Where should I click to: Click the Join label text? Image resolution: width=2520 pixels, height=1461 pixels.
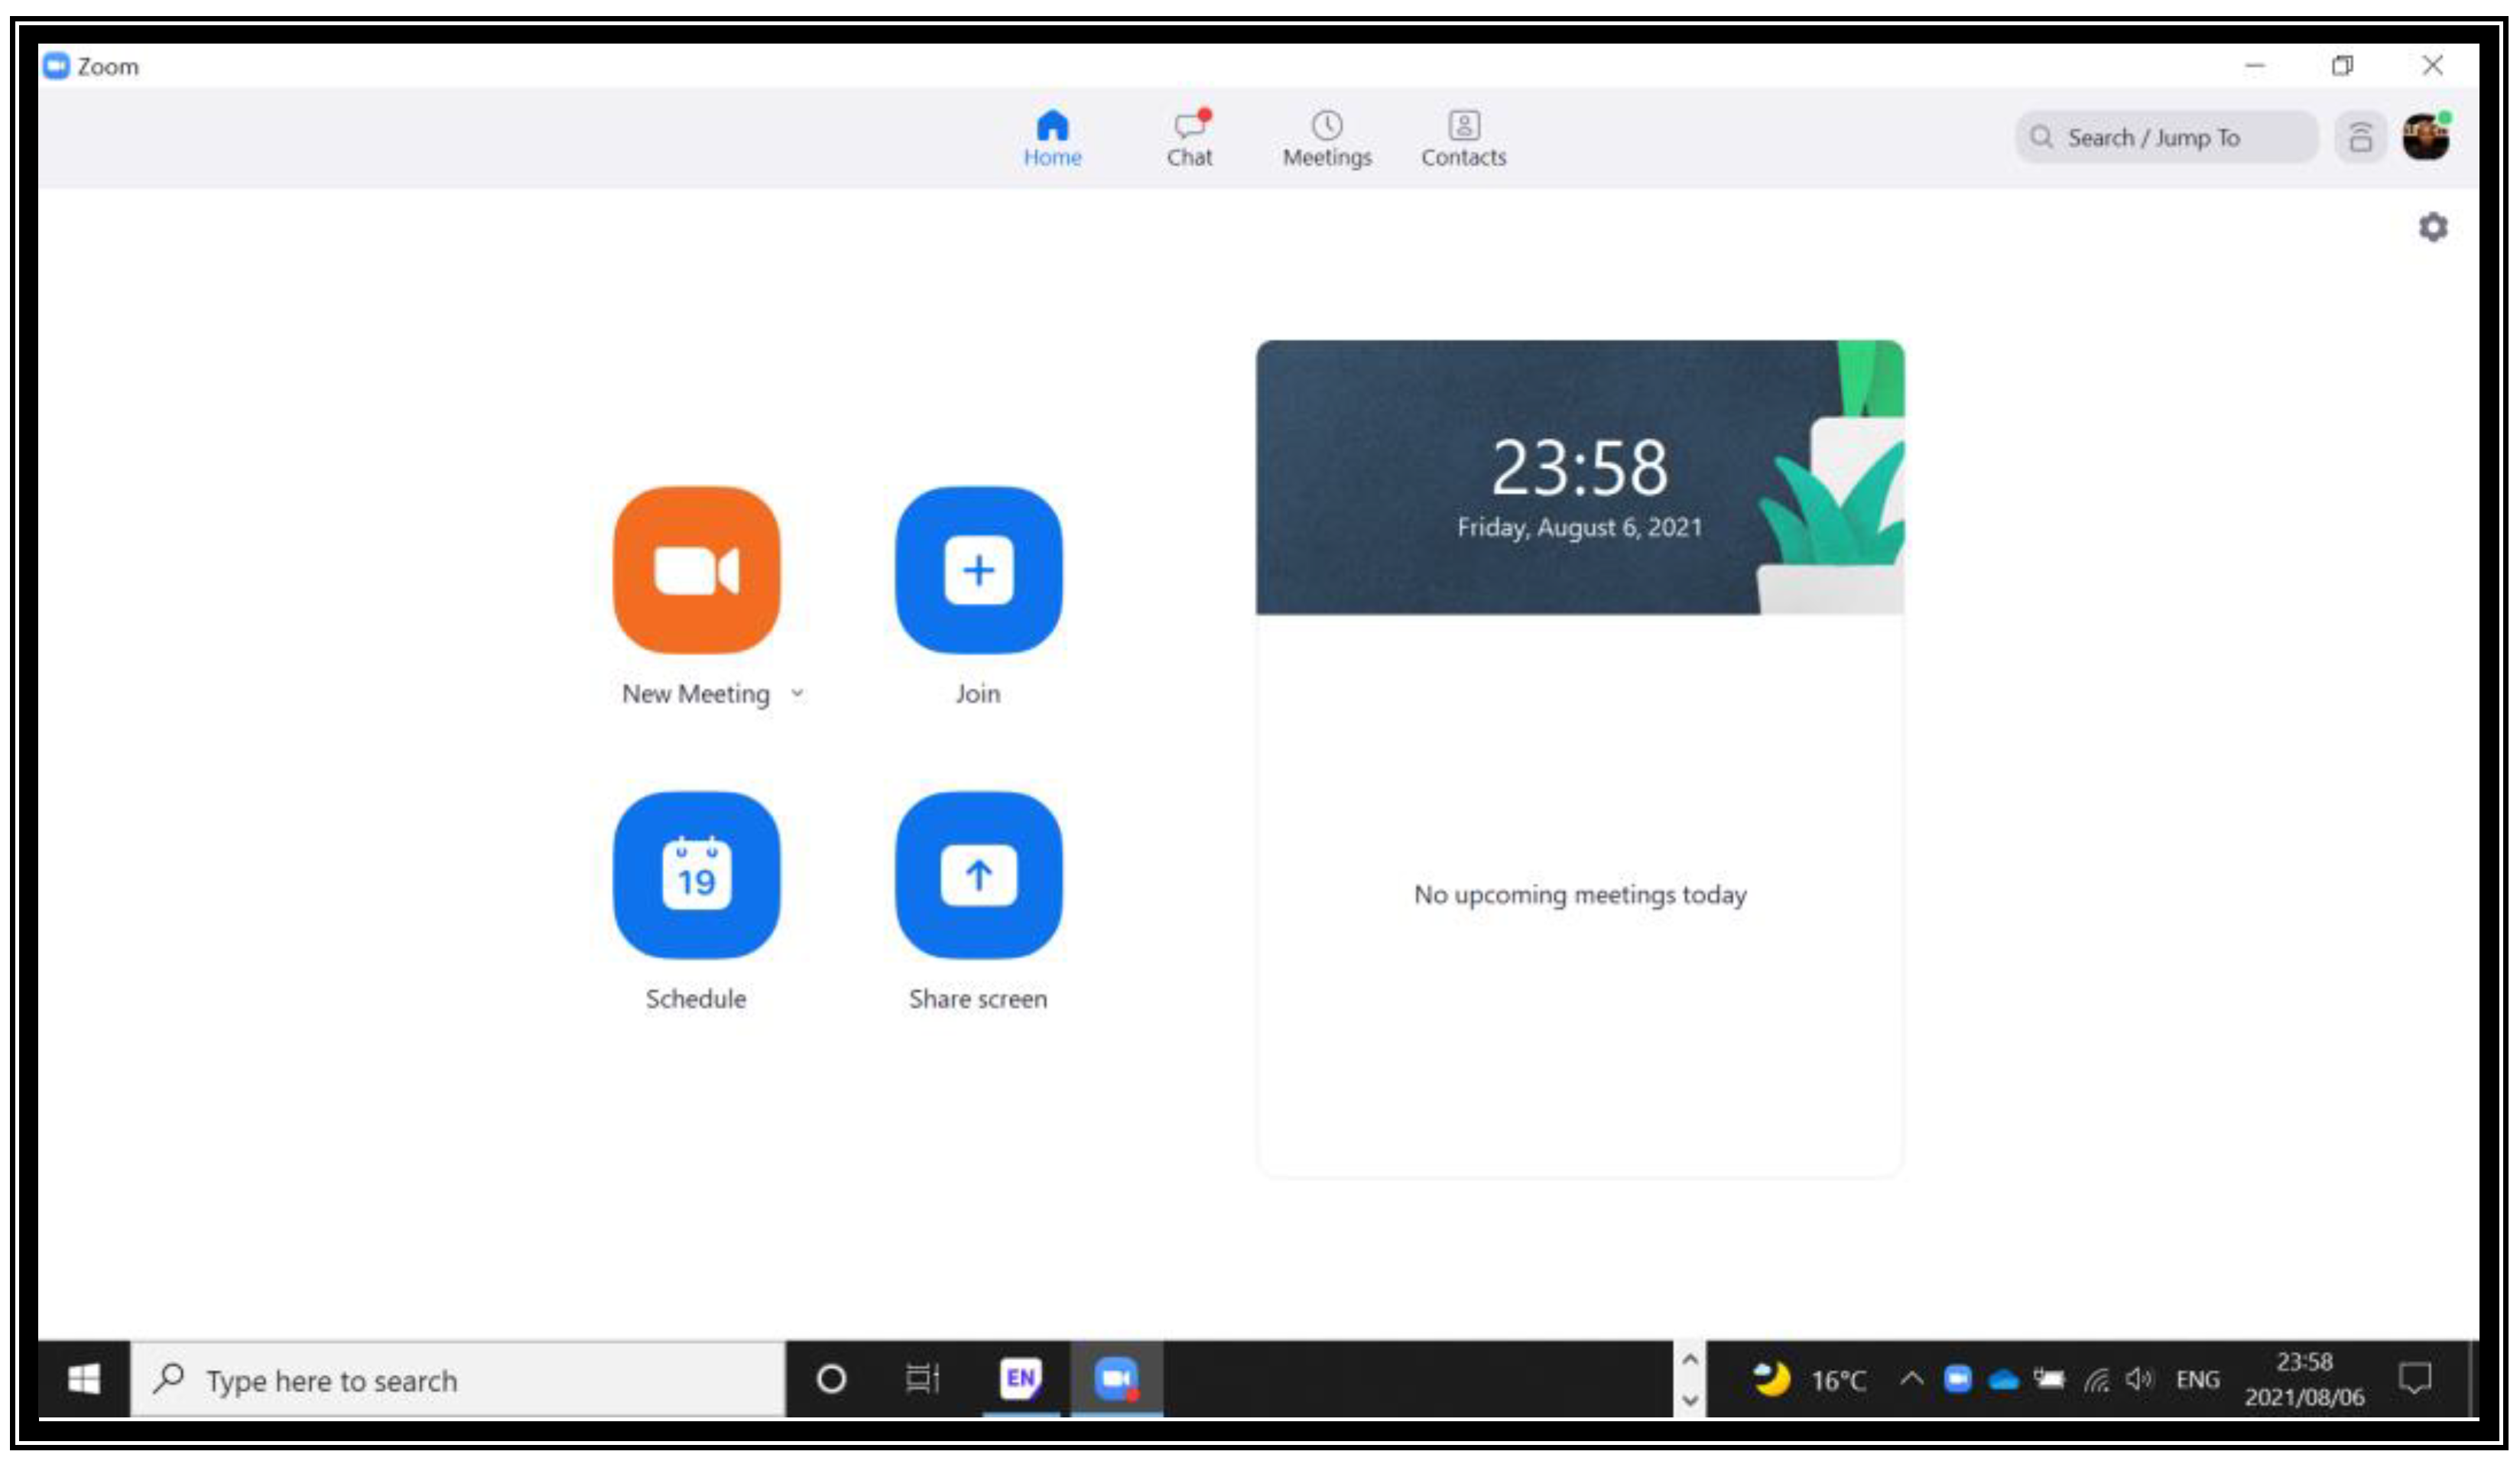[x=978, y=694]
